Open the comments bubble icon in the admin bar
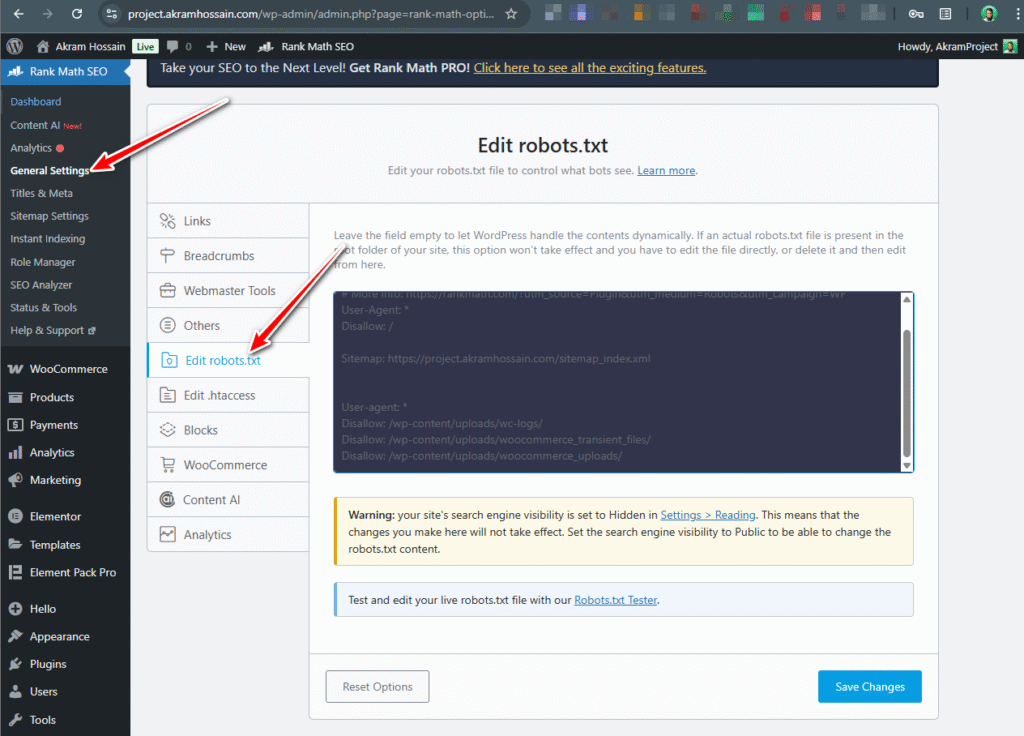Viewport: 1024px width, 736px height. pos(172,46)
